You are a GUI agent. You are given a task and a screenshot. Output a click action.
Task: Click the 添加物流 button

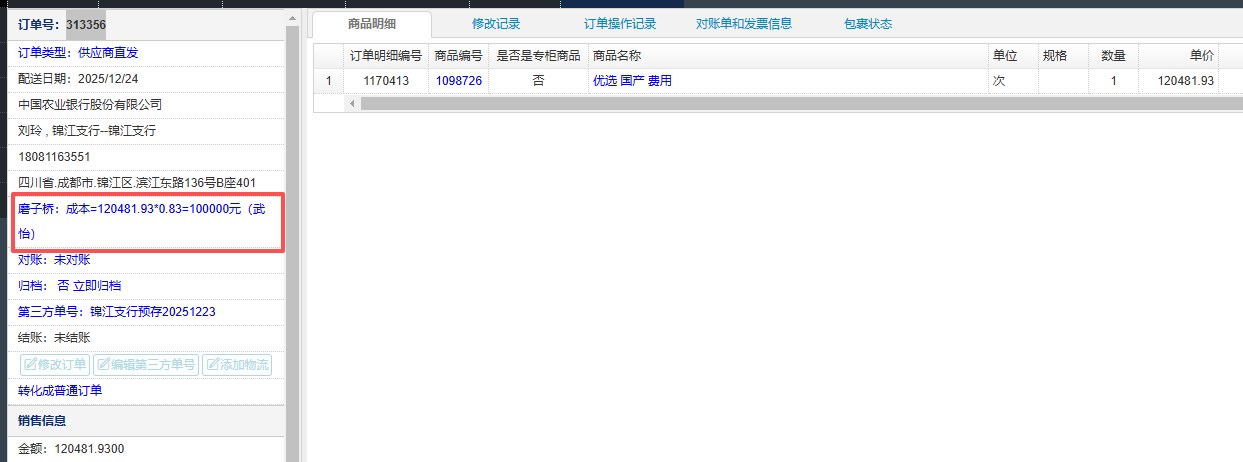237,365
